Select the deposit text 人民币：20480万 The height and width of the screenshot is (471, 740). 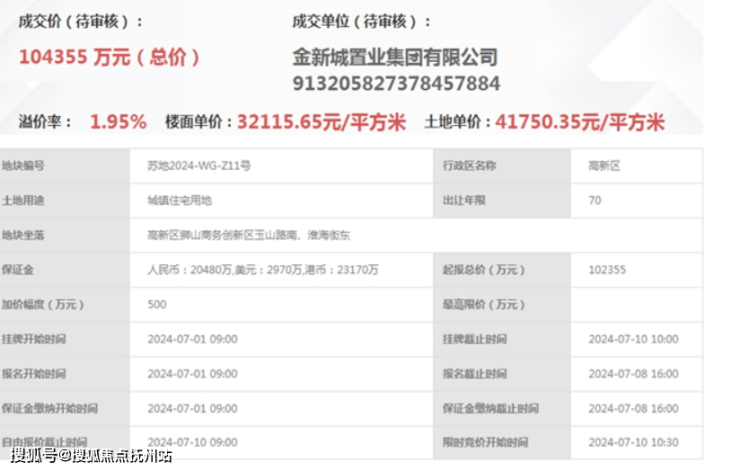(190, 270)
